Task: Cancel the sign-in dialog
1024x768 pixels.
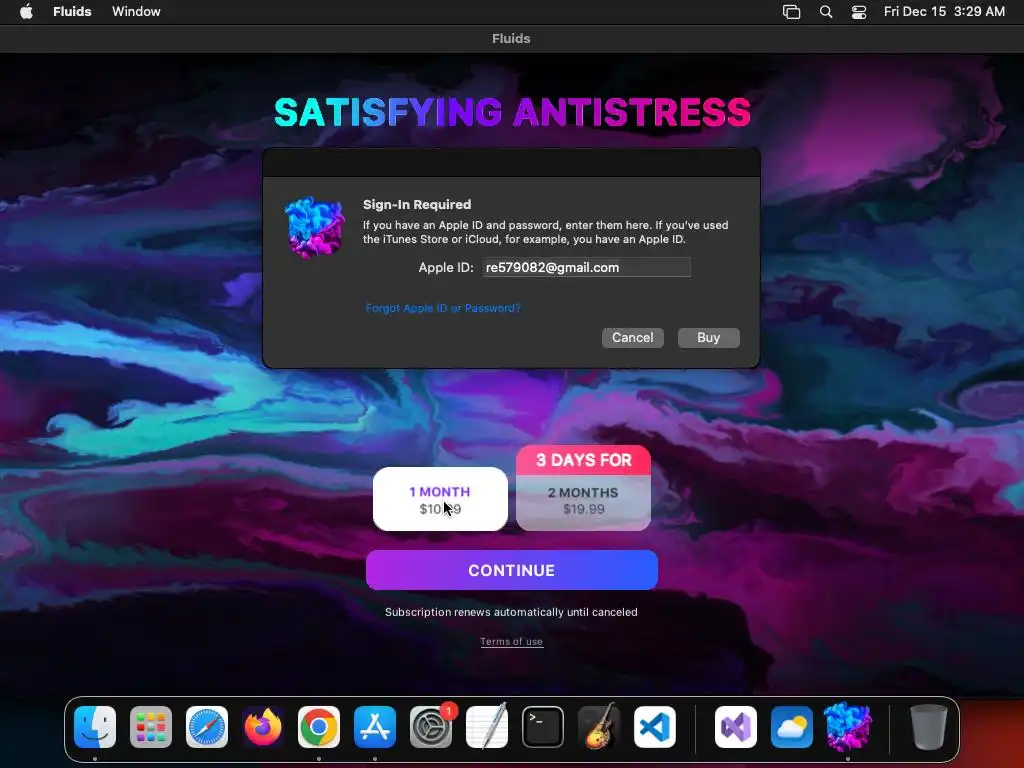Action: 632,338
